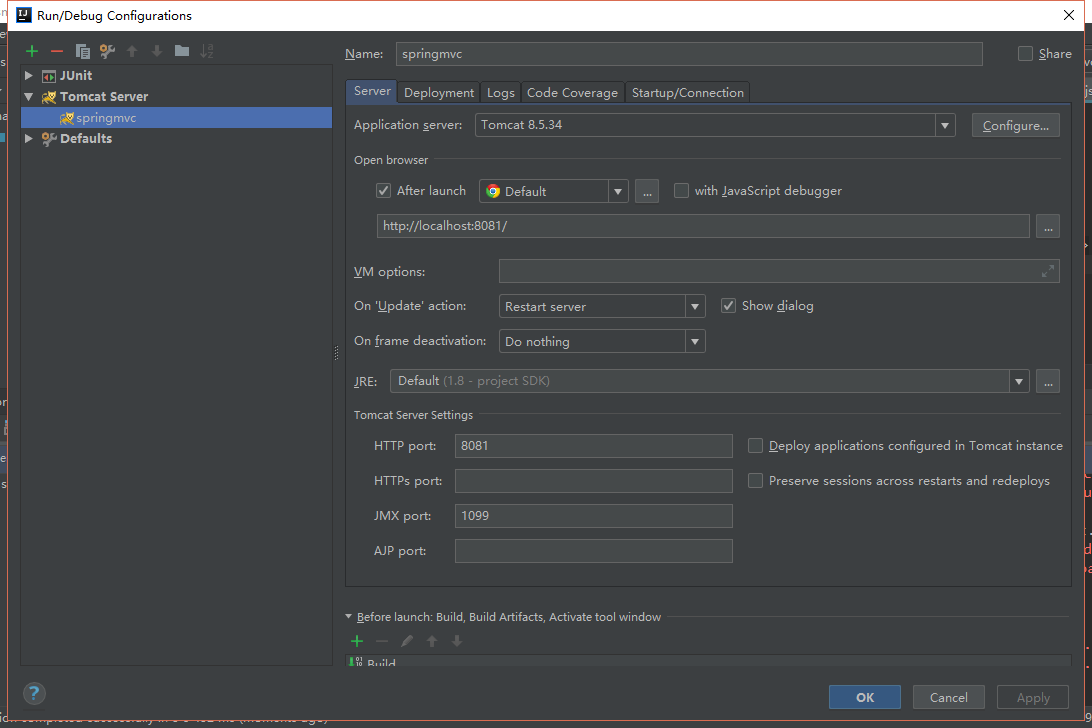Copy the selected configuration
Image resolution: width=1092 pixels, height=728 pixels.
82,51
